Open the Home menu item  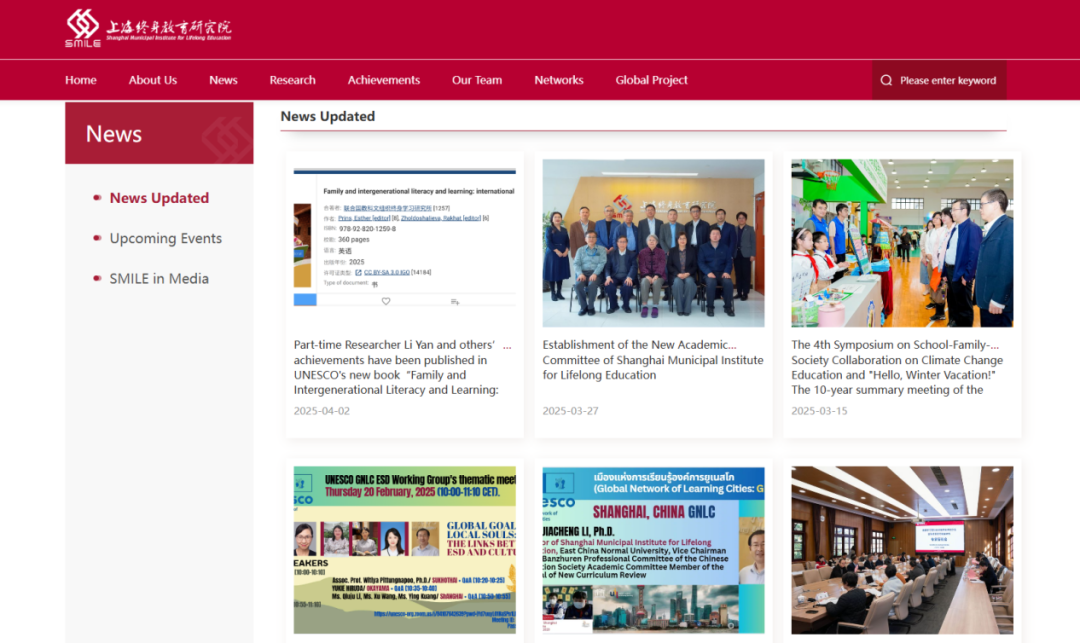pyautogui.click(x=81, y=80)
